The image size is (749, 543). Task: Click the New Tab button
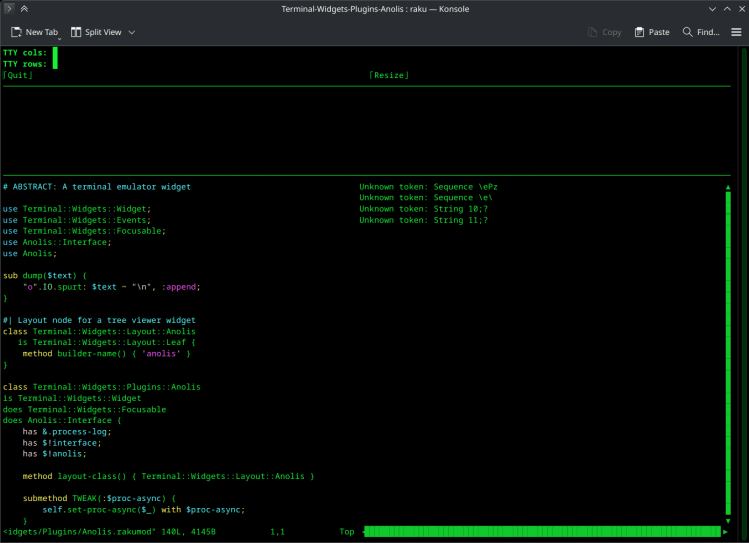36,32
